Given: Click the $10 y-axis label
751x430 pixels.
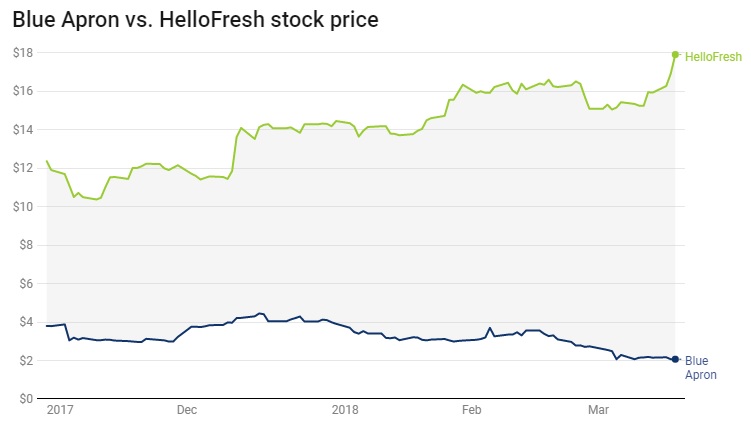Looking at the screenshot, I should tap(24, 206).
